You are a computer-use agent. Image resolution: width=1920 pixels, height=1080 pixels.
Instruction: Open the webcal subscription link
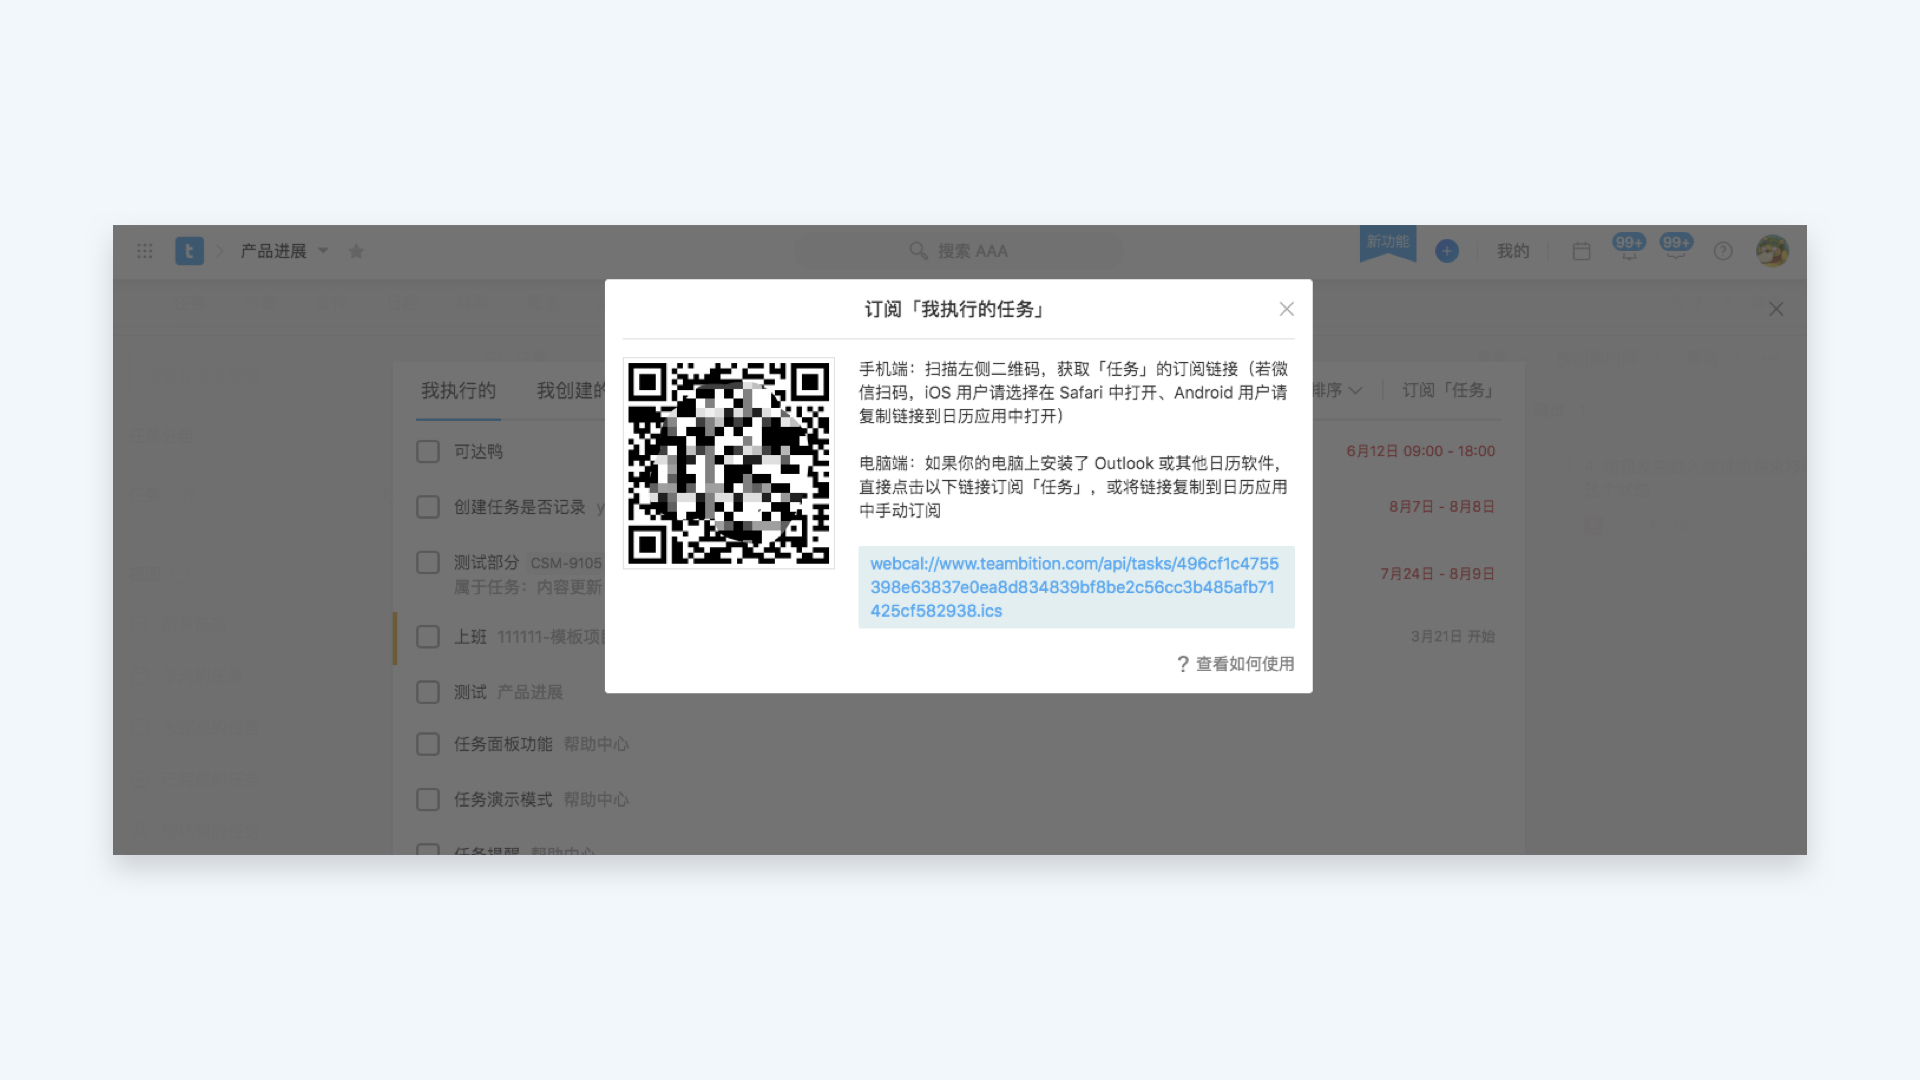[1076, 587]
